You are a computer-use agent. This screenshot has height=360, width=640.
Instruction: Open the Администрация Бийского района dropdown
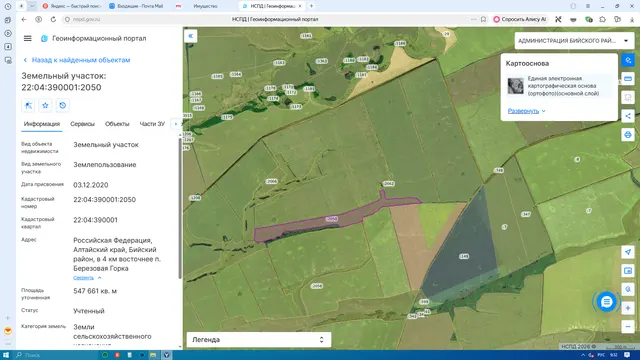tap(574, 41)
